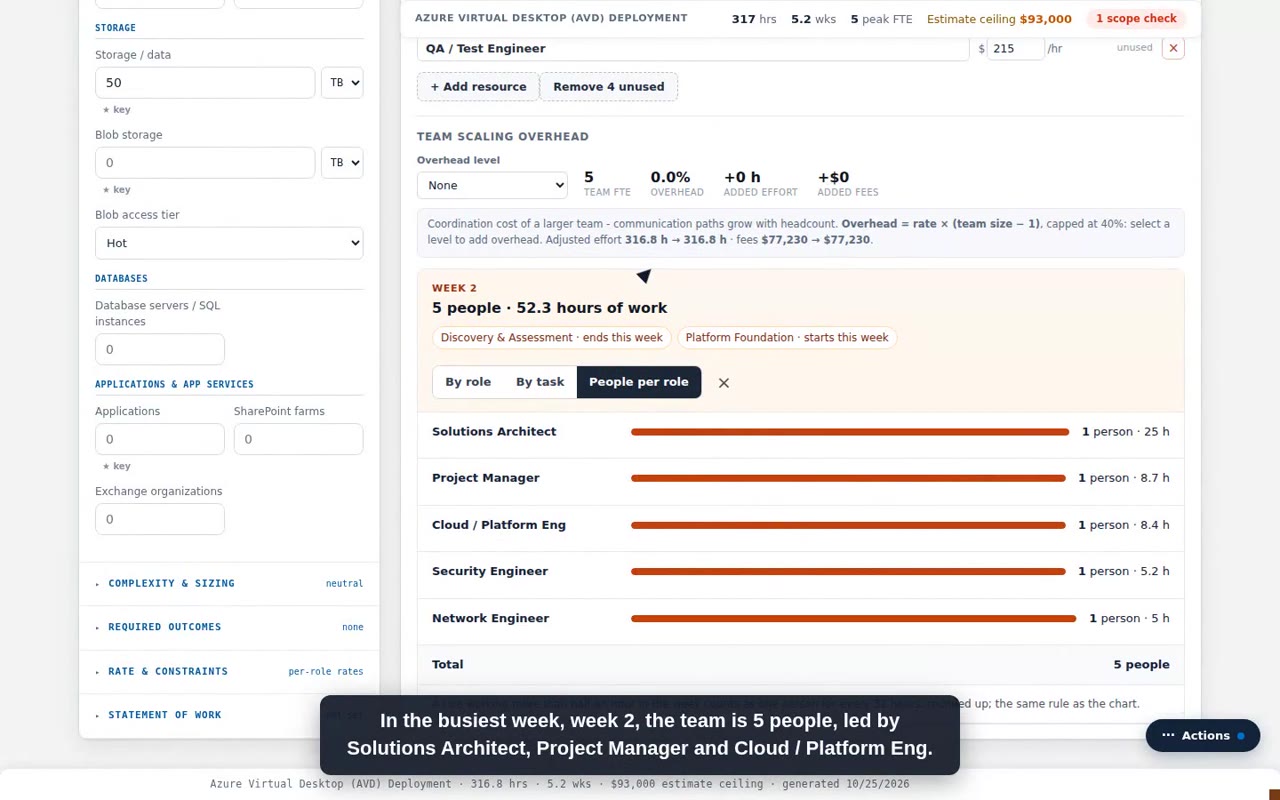Close the week 2 detail panel
This screenshot has width=1280, height=800.
724,383
